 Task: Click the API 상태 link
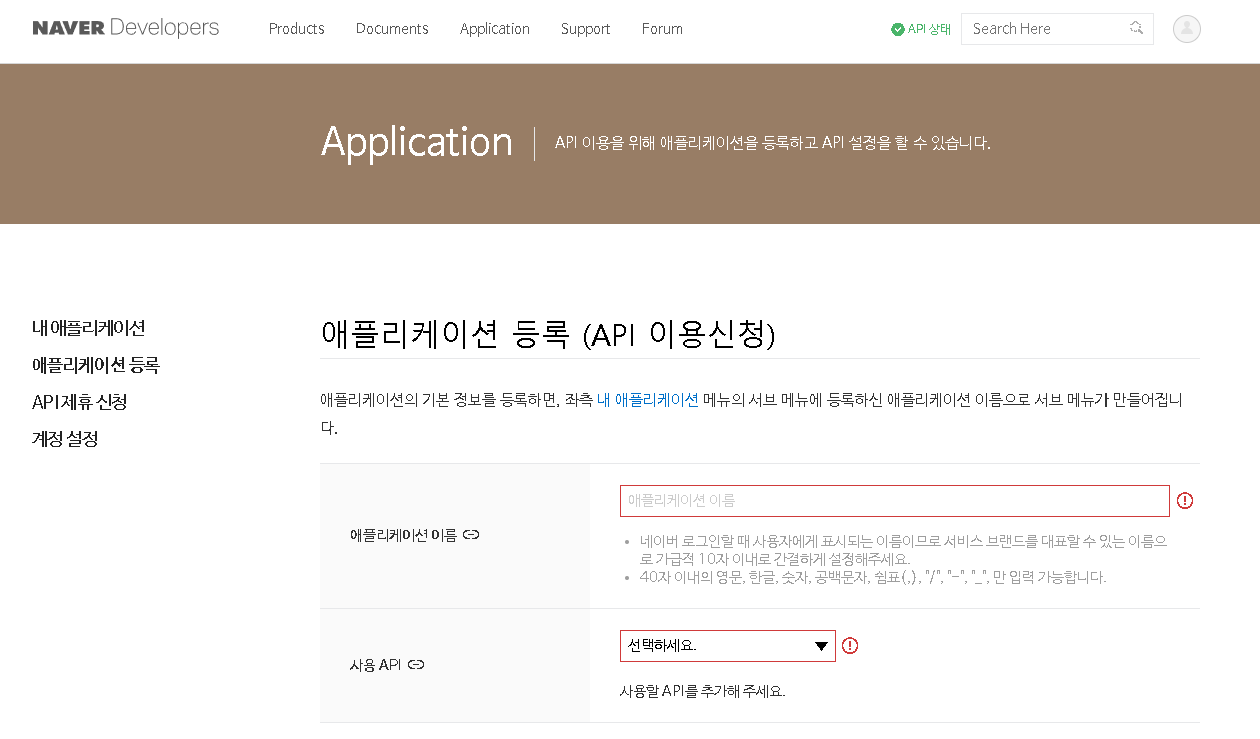(x=921, y=29)
